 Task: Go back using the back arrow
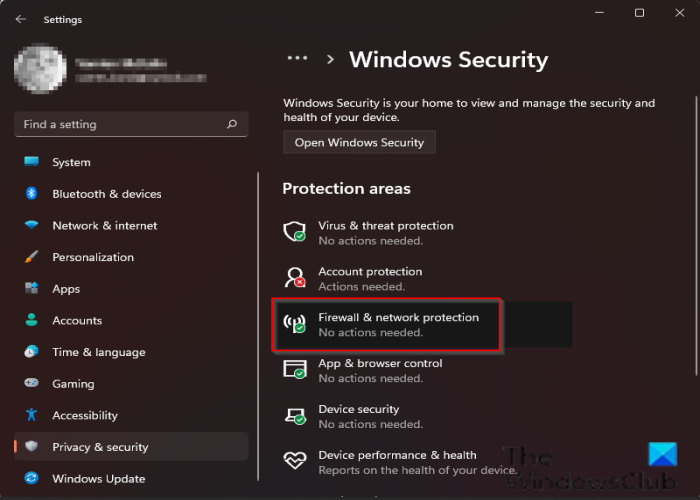pyautogui.click(x=21, y=19)
